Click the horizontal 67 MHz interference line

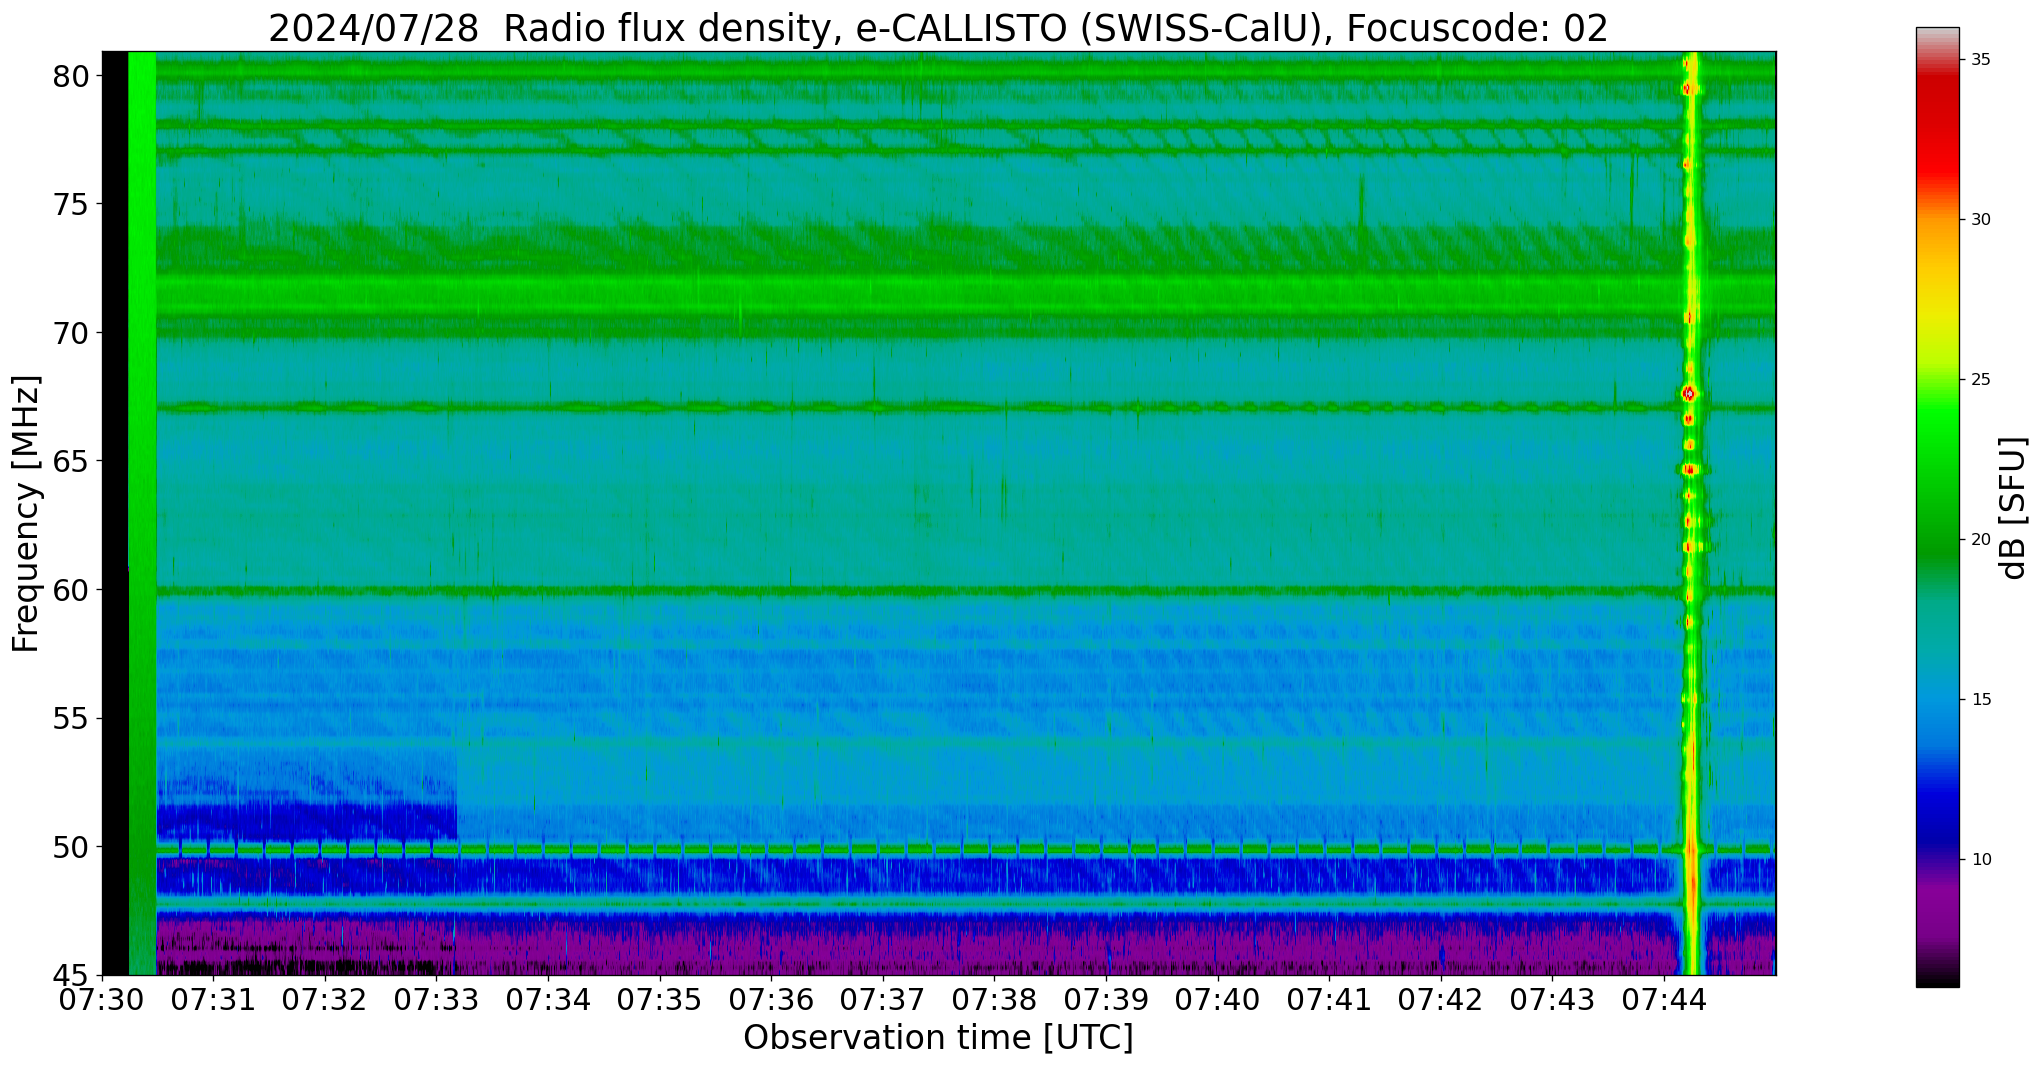[x=966, y=407]
